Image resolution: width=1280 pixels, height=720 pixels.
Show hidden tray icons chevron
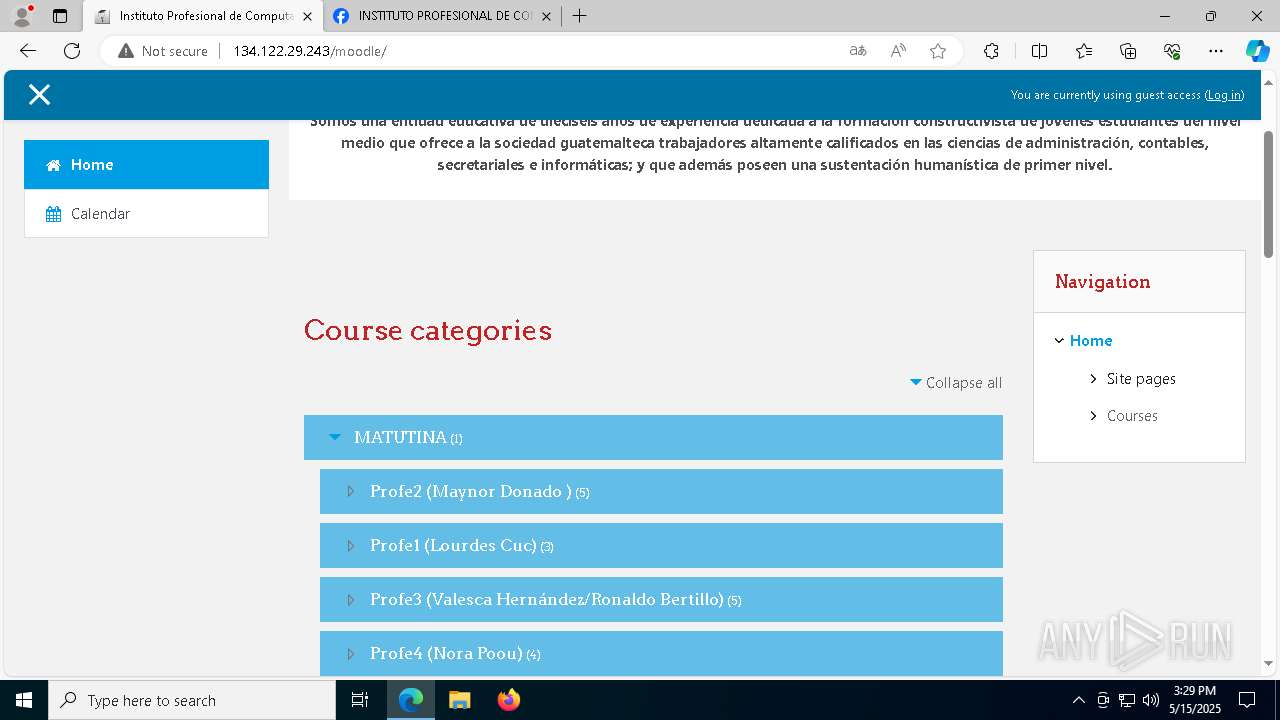[1078, 700]
